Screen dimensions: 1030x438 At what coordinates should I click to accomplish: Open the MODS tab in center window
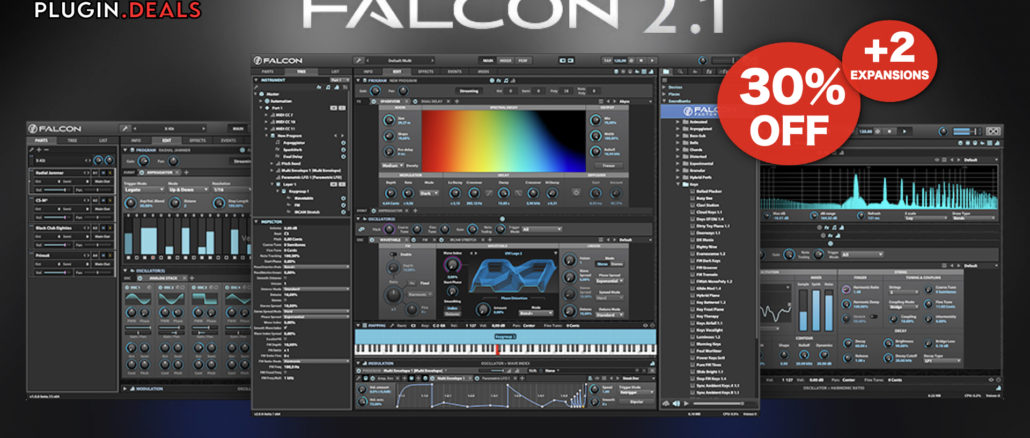point(483,72)
